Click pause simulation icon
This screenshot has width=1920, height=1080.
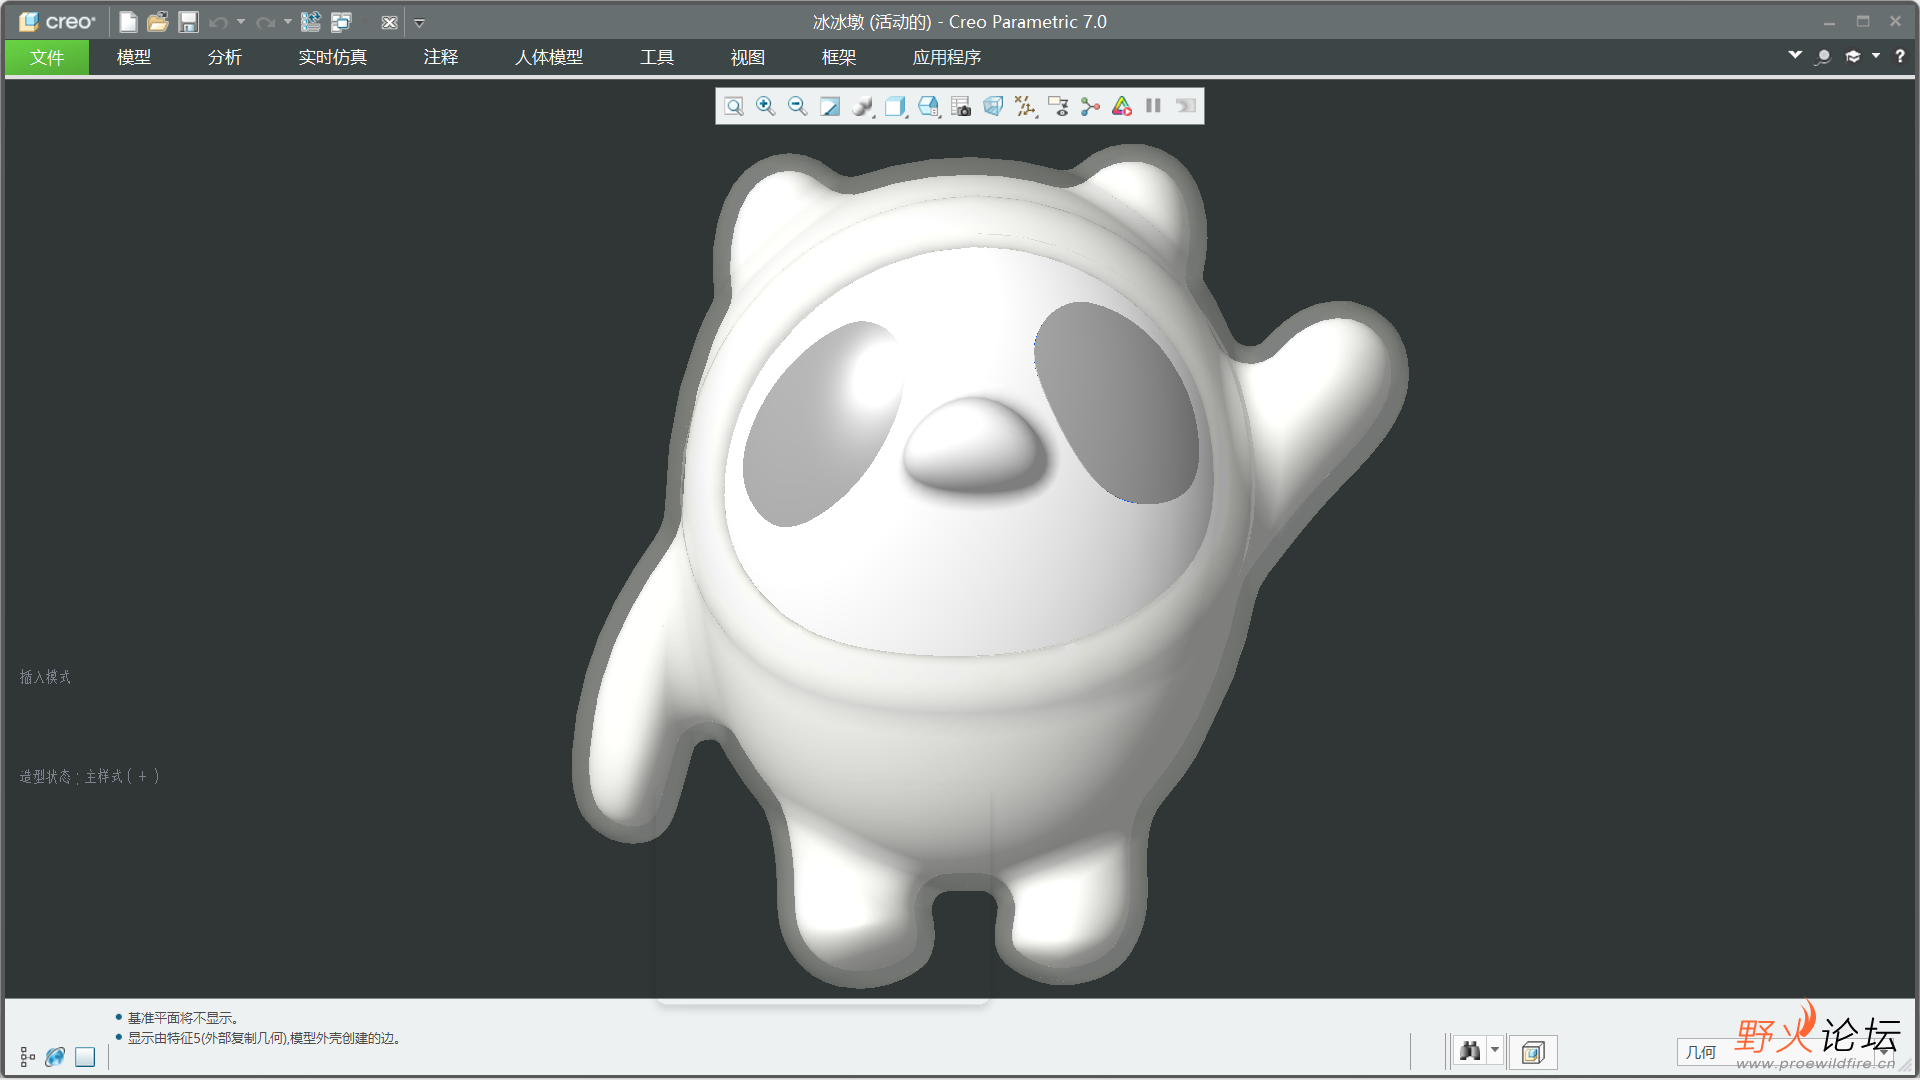[1153, 106]
